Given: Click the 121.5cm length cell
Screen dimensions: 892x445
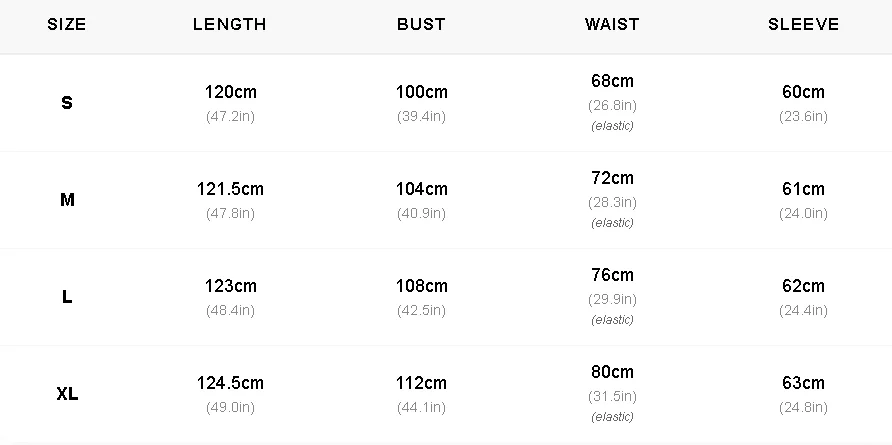Looking at the screenshot, I should (x=230, y=189).
